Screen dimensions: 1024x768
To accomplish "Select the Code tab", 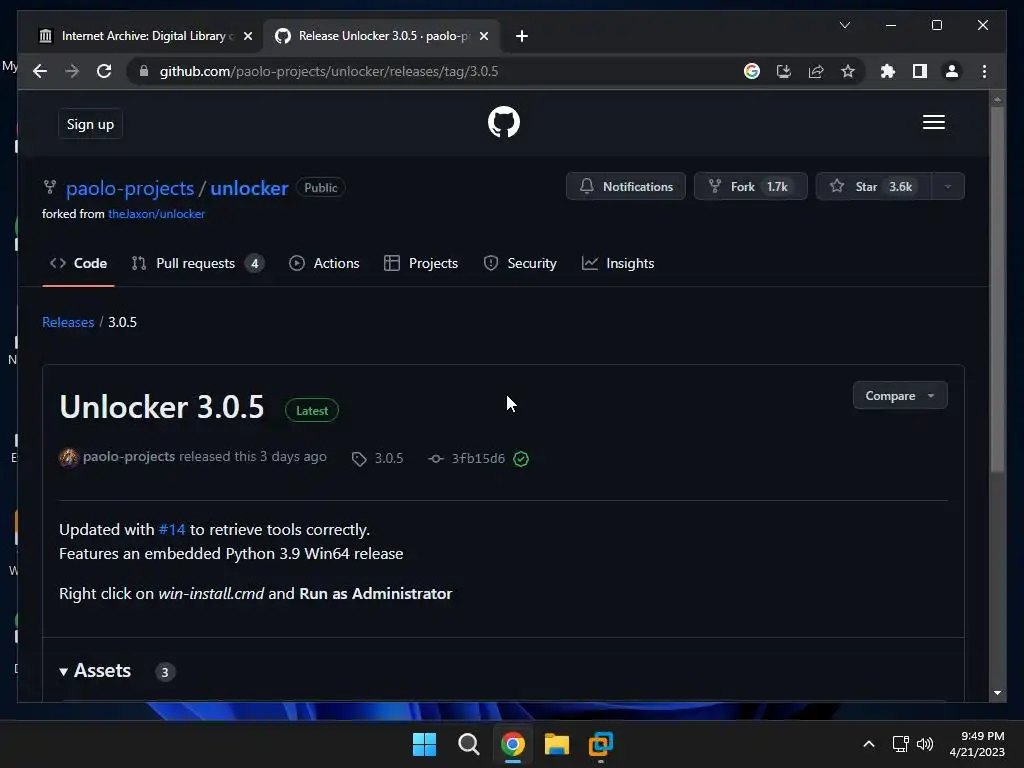I will pos(78,263).
